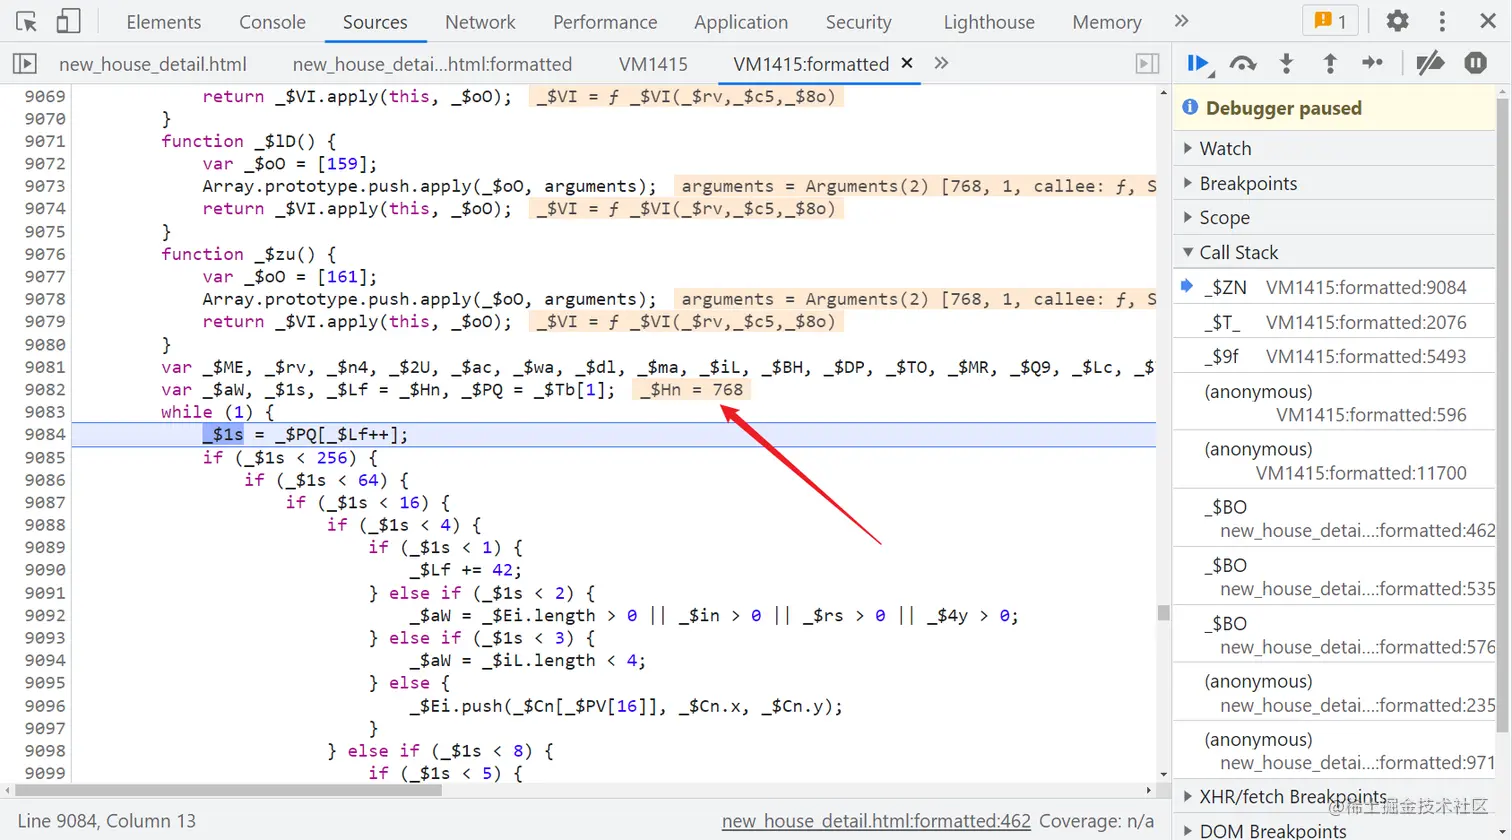
Task: Select the new_house_detai...html:formatted file tab
Action: [432, 64]
